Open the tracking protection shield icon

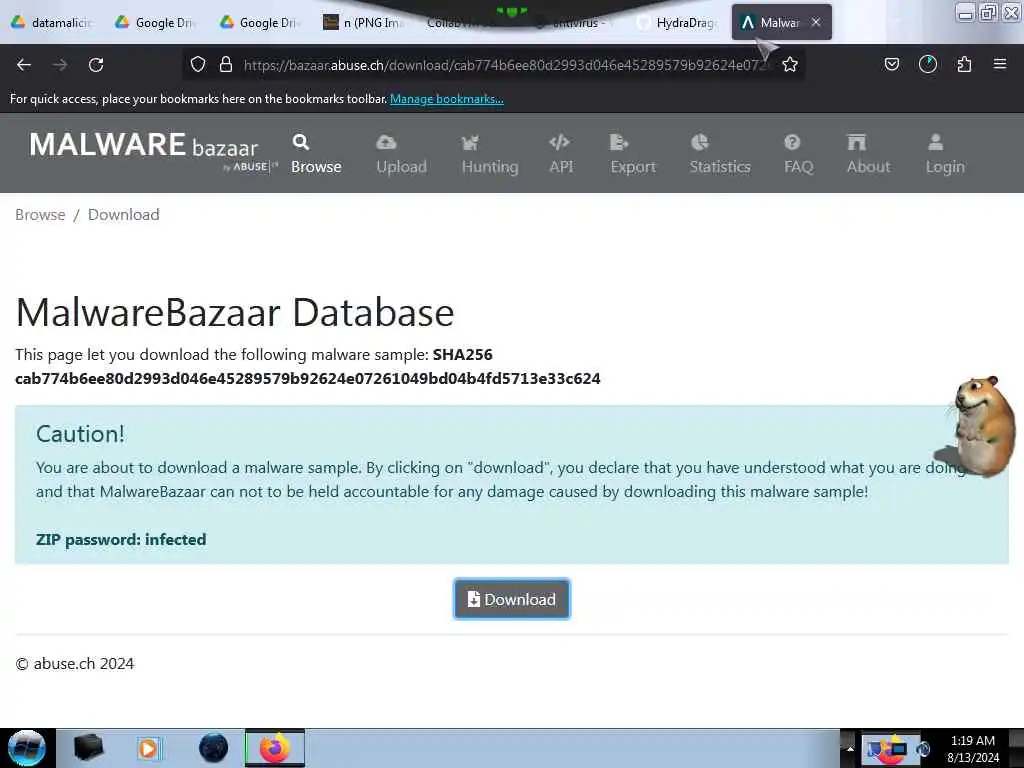198,64
